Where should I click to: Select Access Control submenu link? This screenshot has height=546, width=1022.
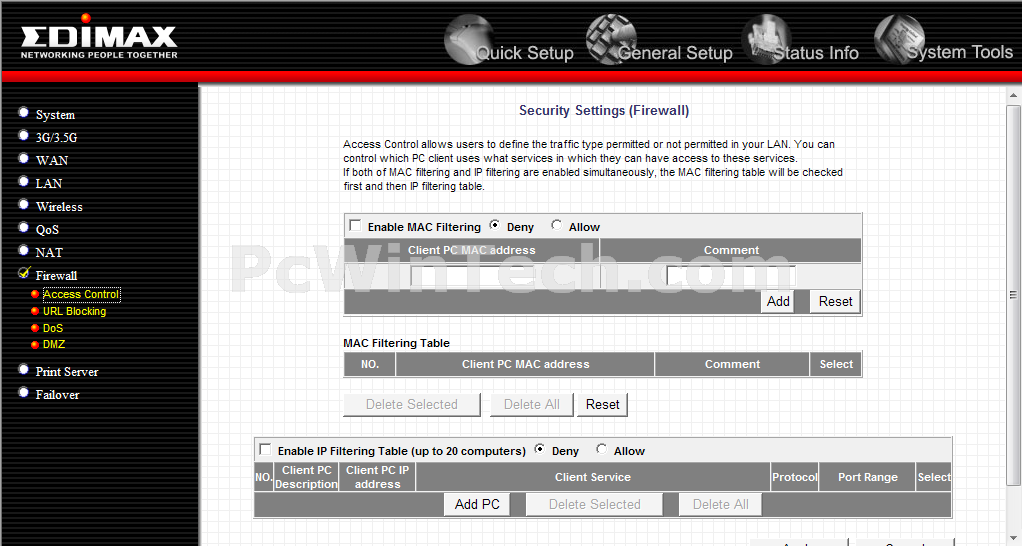click(81, 295)
